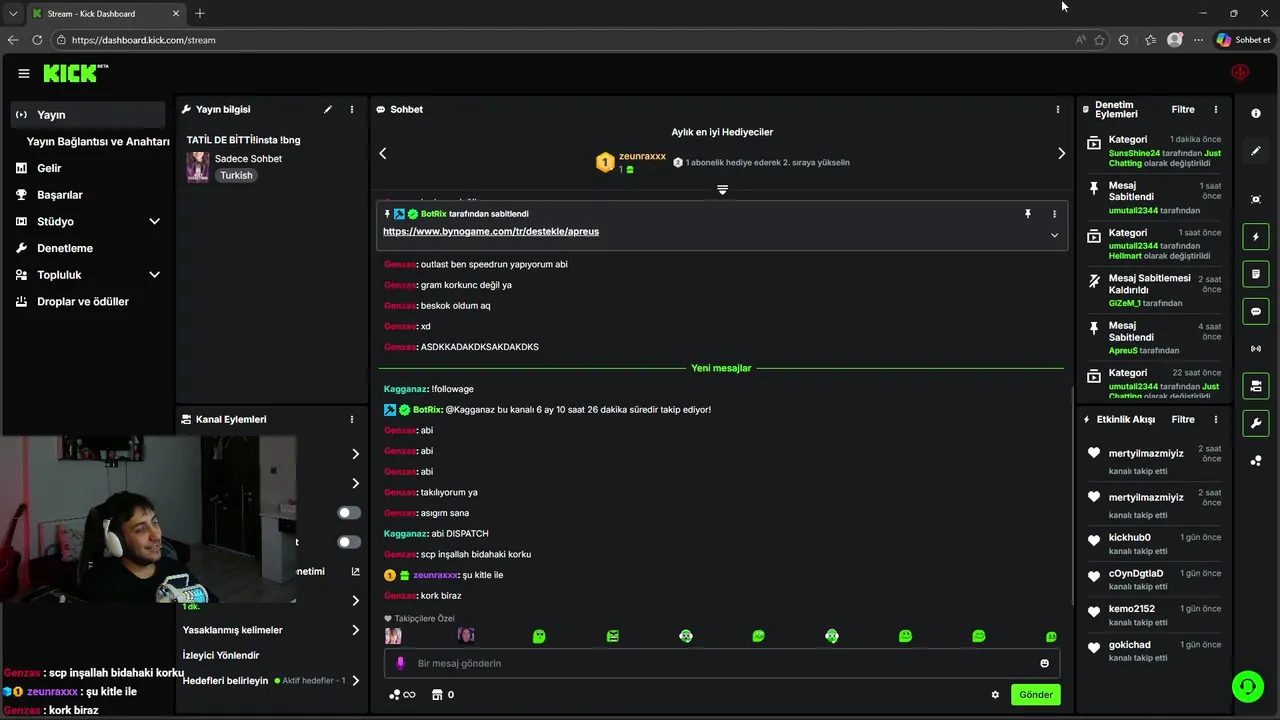Open the green headset support bubble
The image size is (1280, 720).
(1247, 686)
